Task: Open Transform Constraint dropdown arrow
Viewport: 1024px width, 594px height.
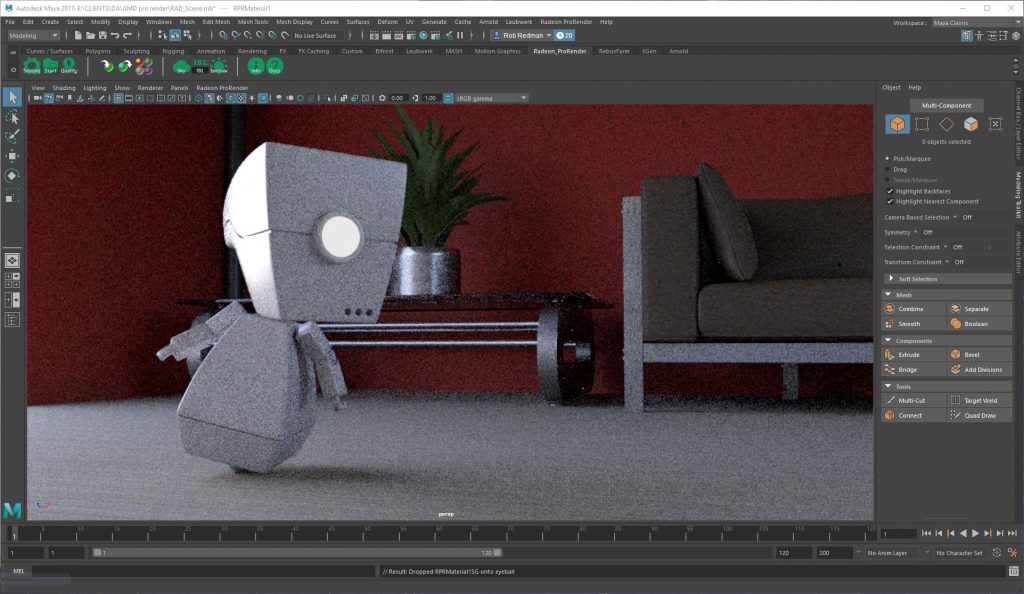Action: (947, 262)
